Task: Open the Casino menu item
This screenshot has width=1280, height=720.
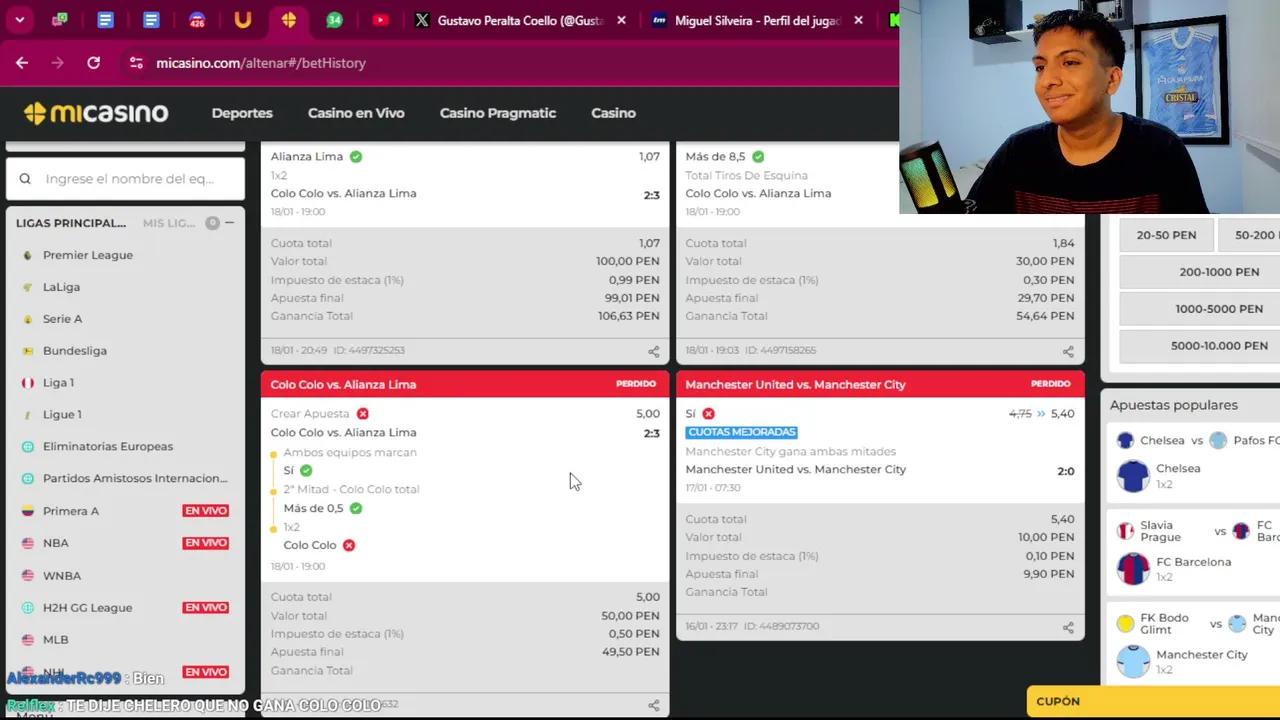Action: pyautogui.click(x=613, y=113)
